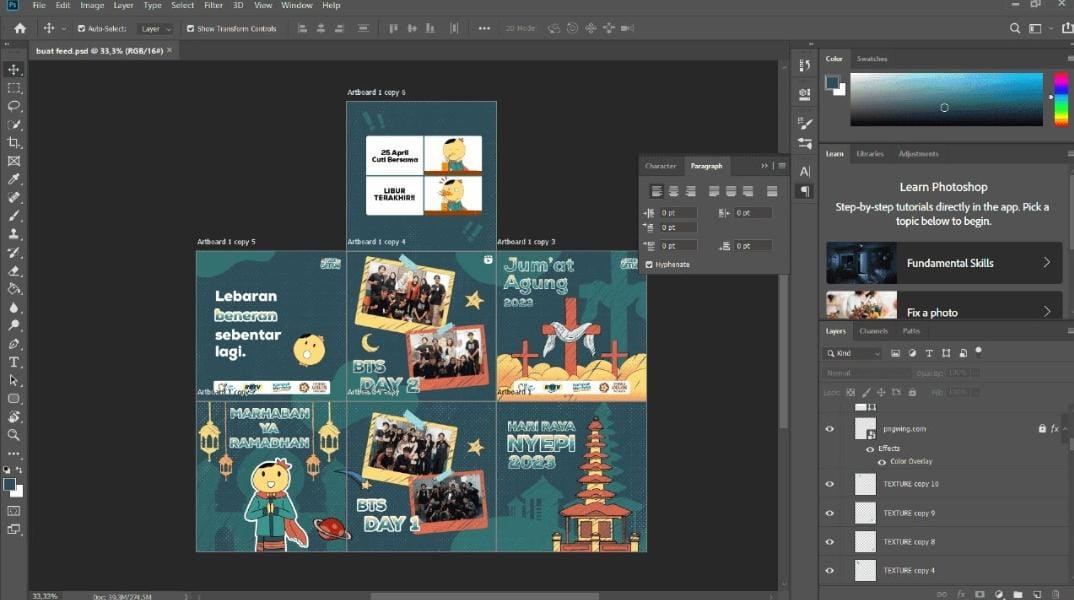Viewport: 1074px width, 600px height.
Task: Hide the TEXTURE copy 4 layer
Action: [x=829, y=571]
